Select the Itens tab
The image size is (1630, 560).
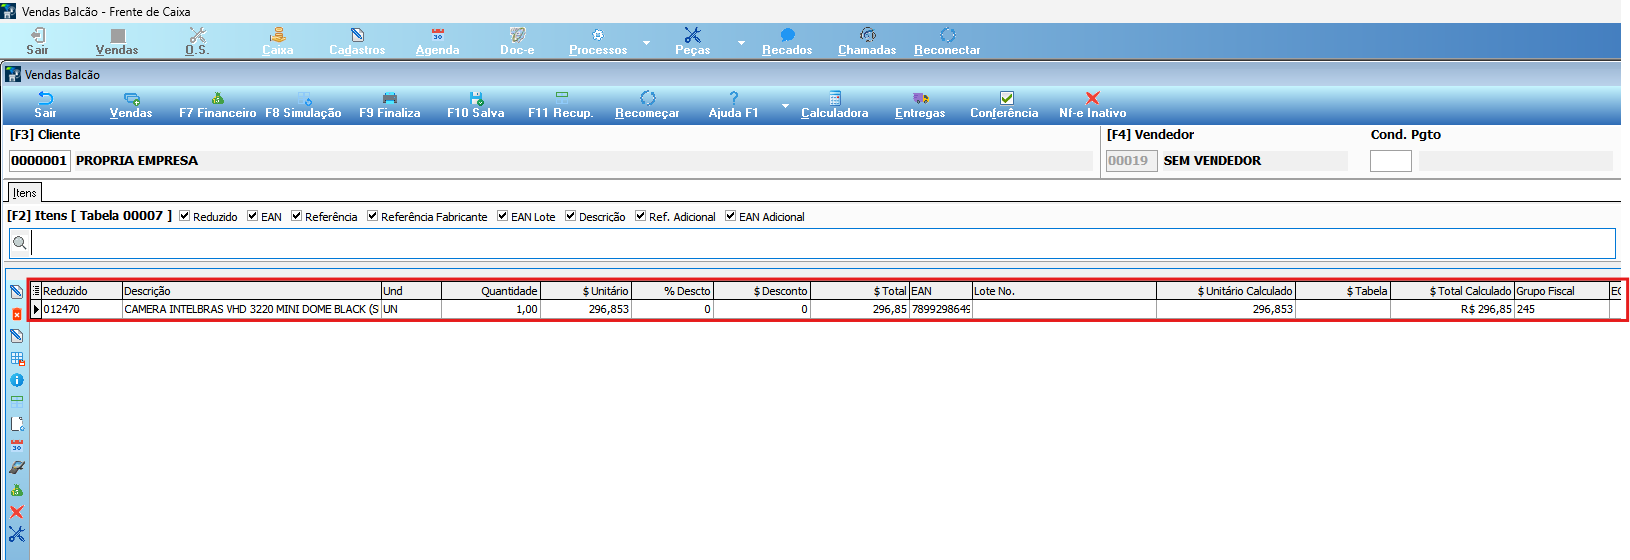(x=25, y=193)
